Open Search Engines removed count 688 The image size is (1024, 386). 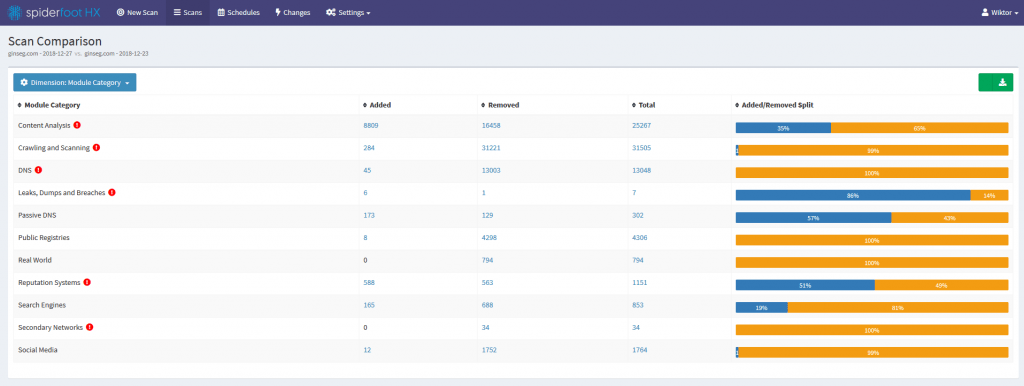click(487, 305)
